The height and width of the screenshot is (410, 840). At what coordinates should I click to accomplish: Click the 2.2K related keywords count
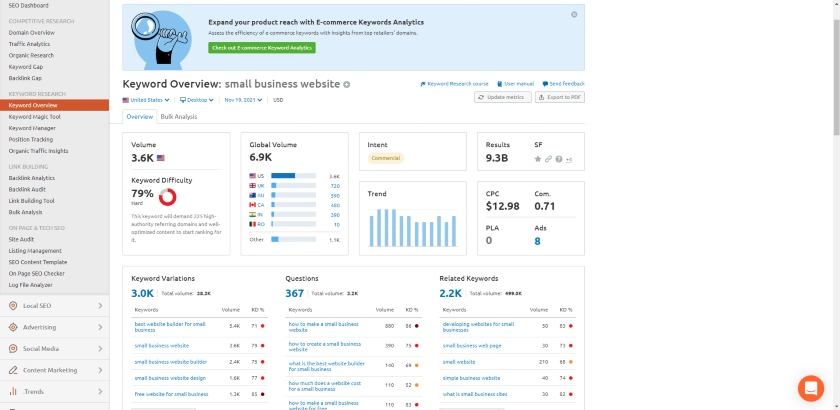click(451, 293)
